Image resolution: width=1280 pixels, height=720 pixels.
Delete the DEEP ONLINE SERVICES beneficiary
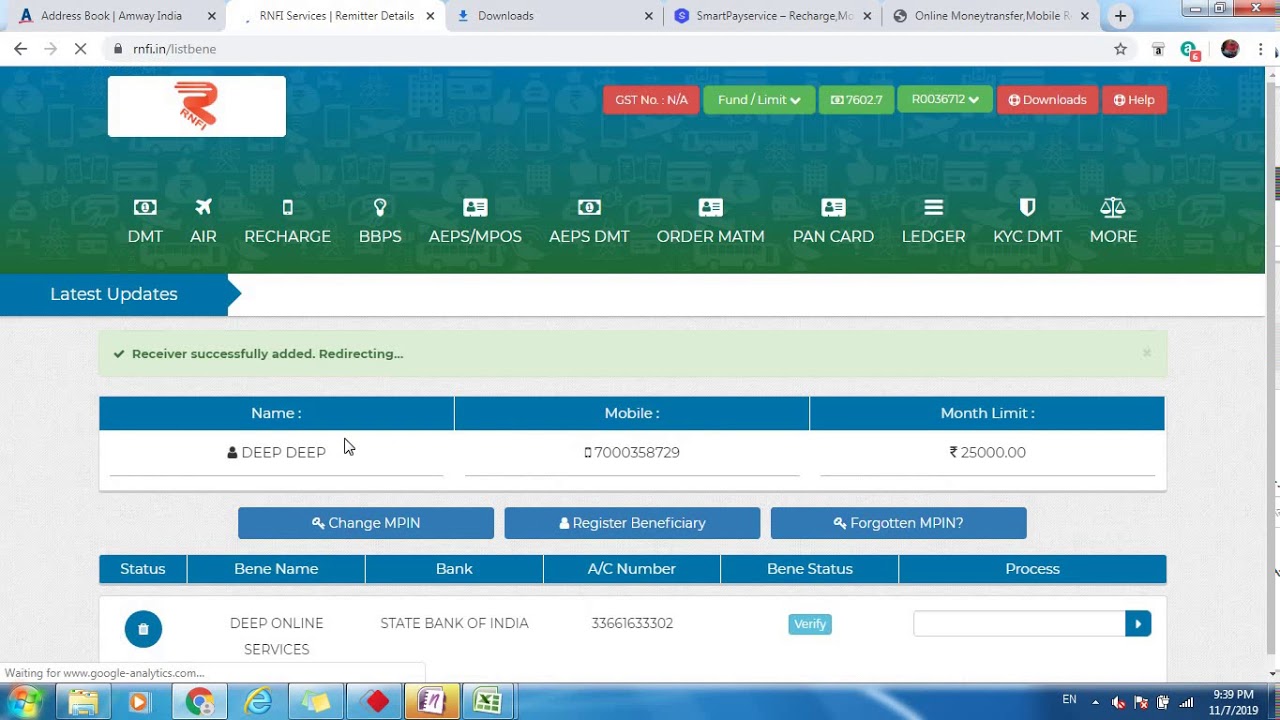click(143, 629)
